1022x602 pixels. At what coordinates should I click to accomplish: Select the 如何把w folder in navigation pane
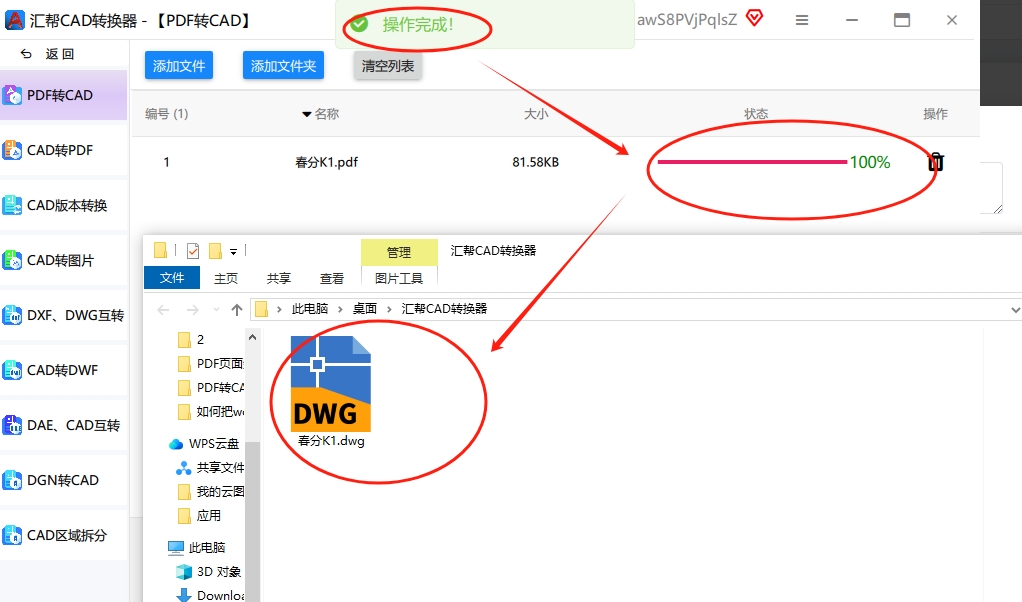point(209,412)
